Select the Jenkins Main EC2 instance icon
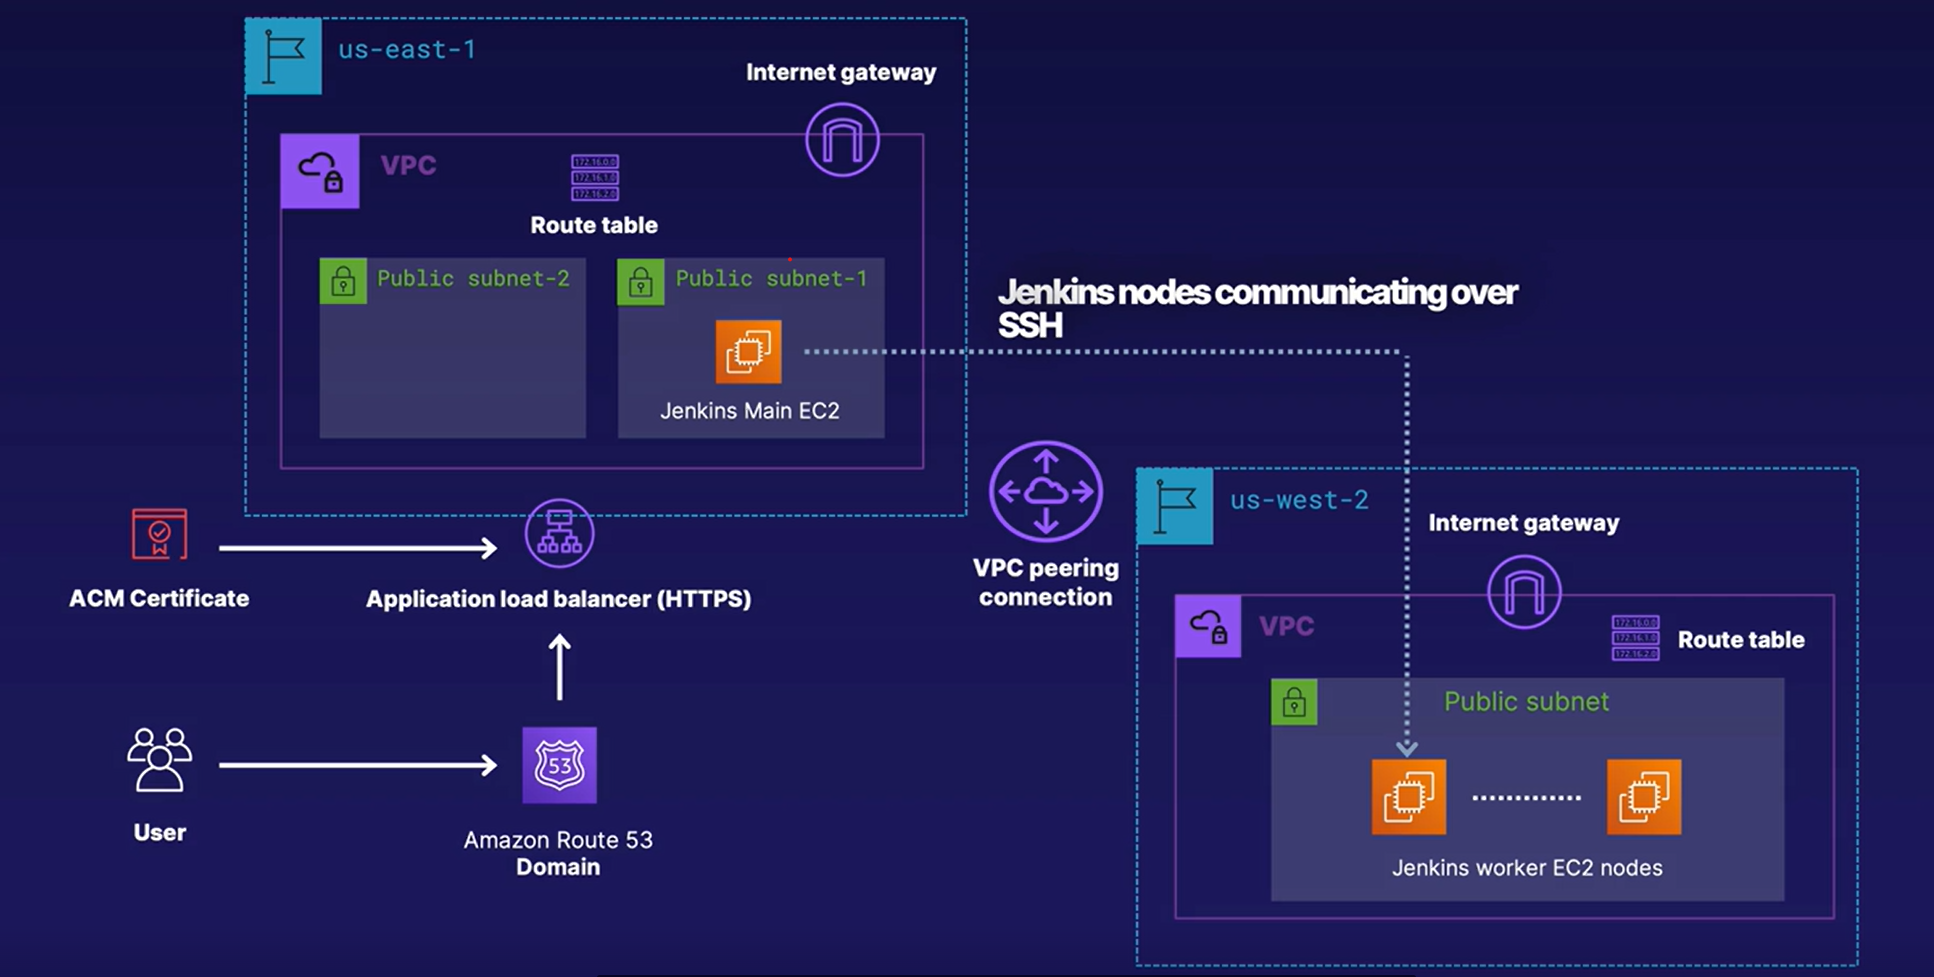This screenshot has height=977, width=1934. pos(748,352)
